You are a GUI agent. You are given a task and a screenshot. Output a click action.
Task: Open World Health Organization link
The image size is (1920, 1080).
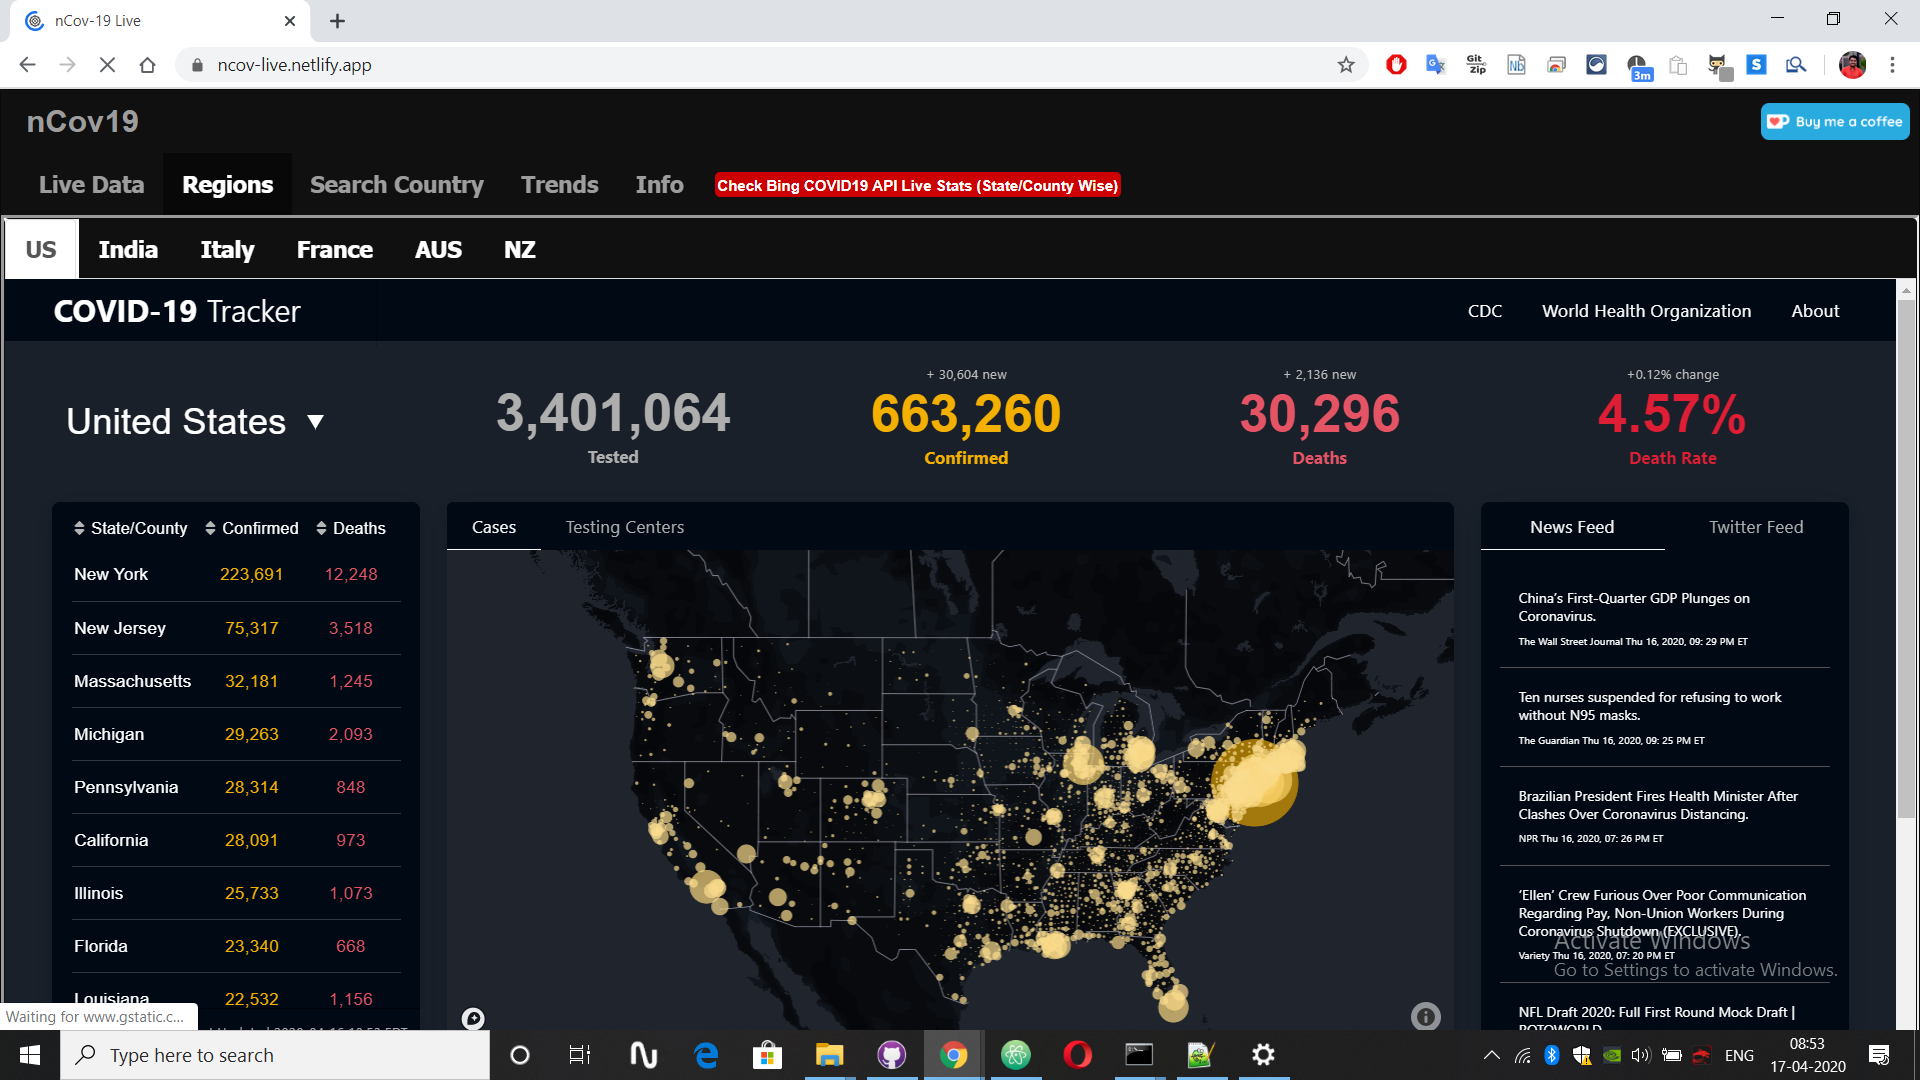pyautogui.click(x=1646, y=311)
